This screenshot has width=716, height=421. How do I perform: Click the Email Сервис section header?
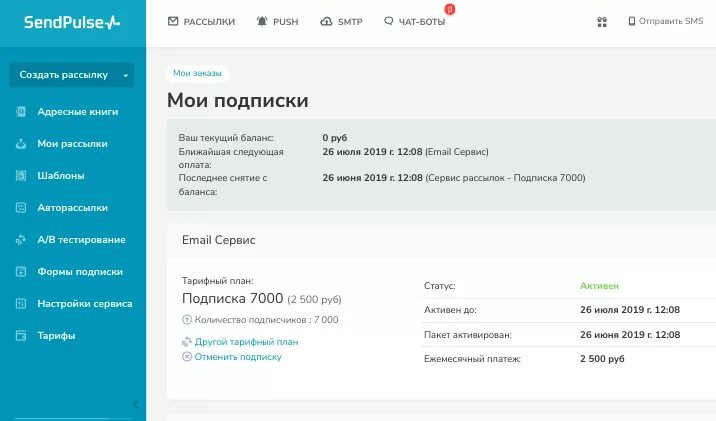pos(218,240)
